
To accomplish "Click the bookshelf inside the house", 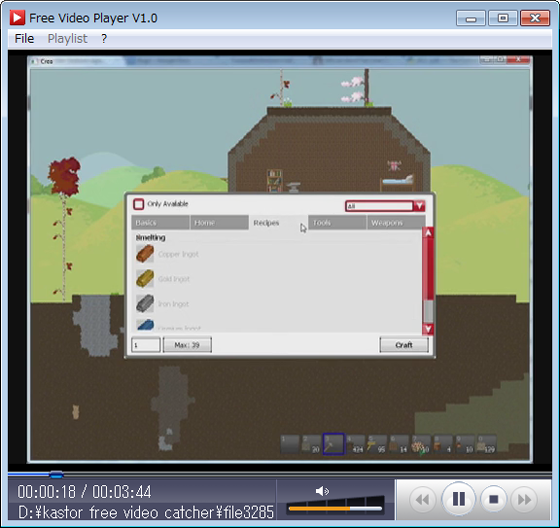I will 275,180.
